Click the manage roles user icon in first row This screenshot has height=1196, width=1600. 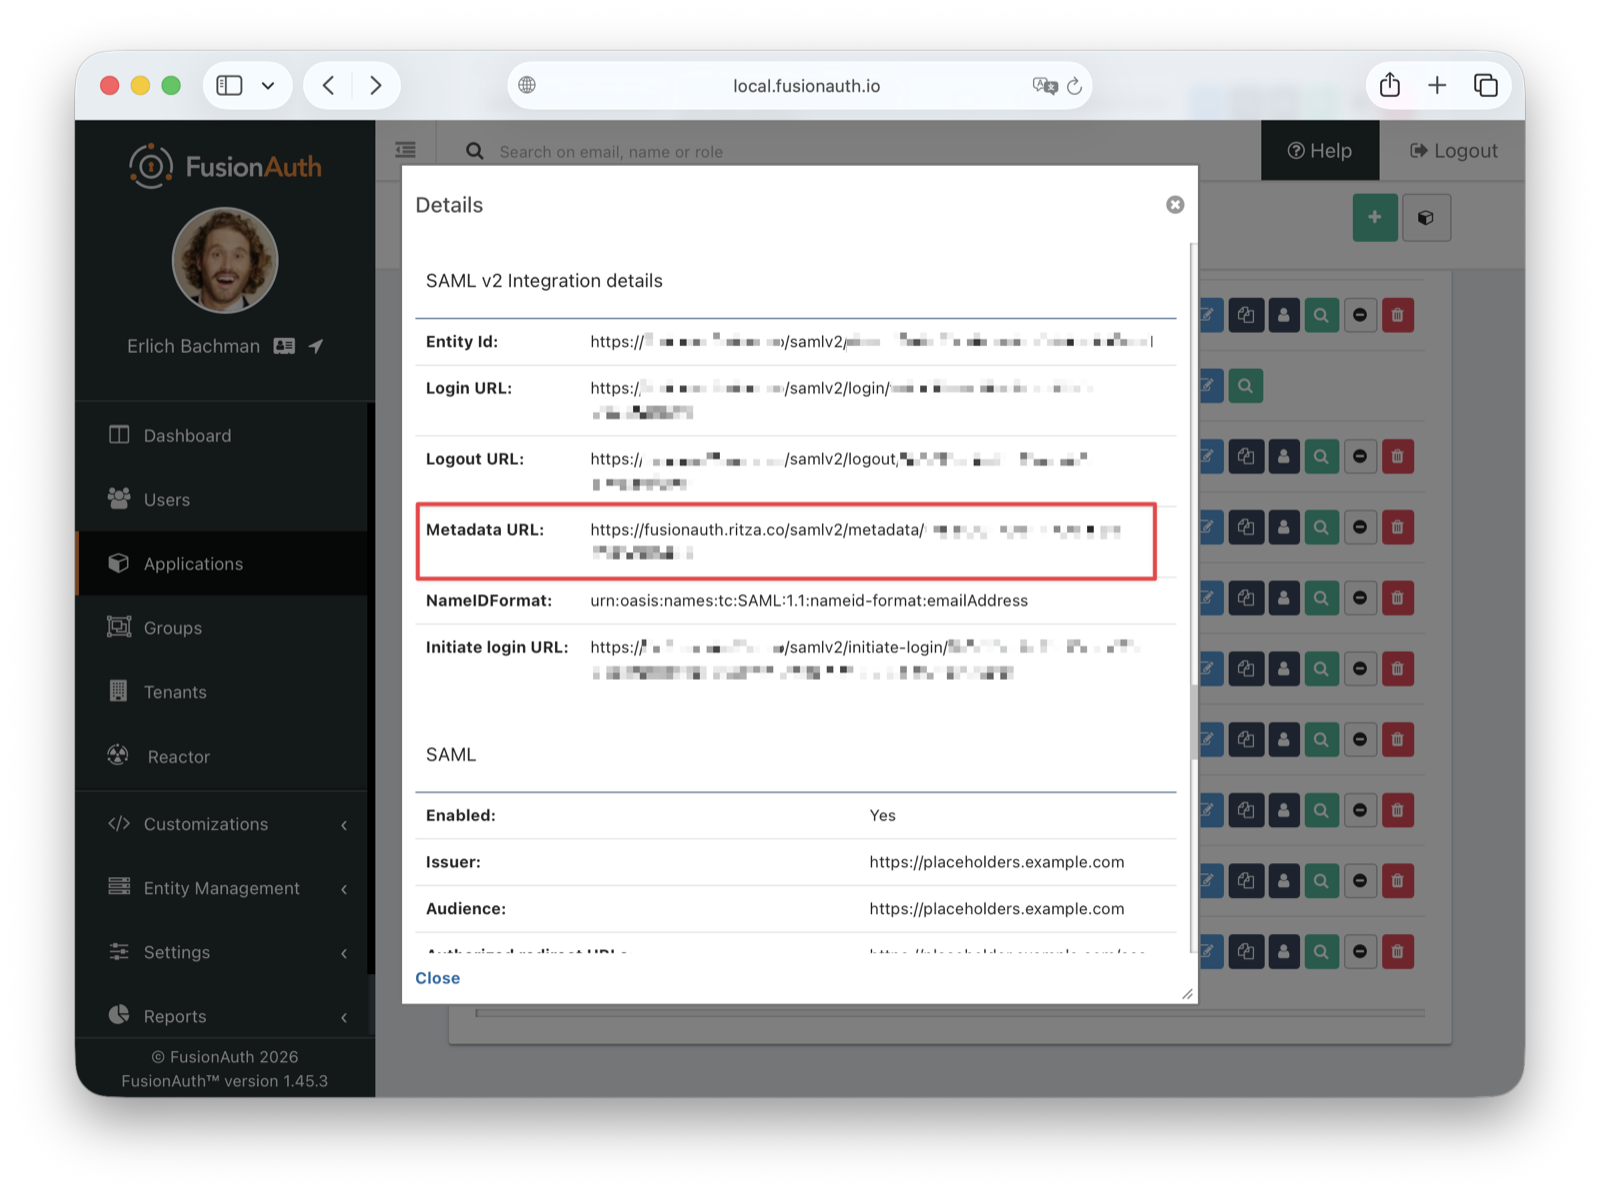click(1284, 316)
